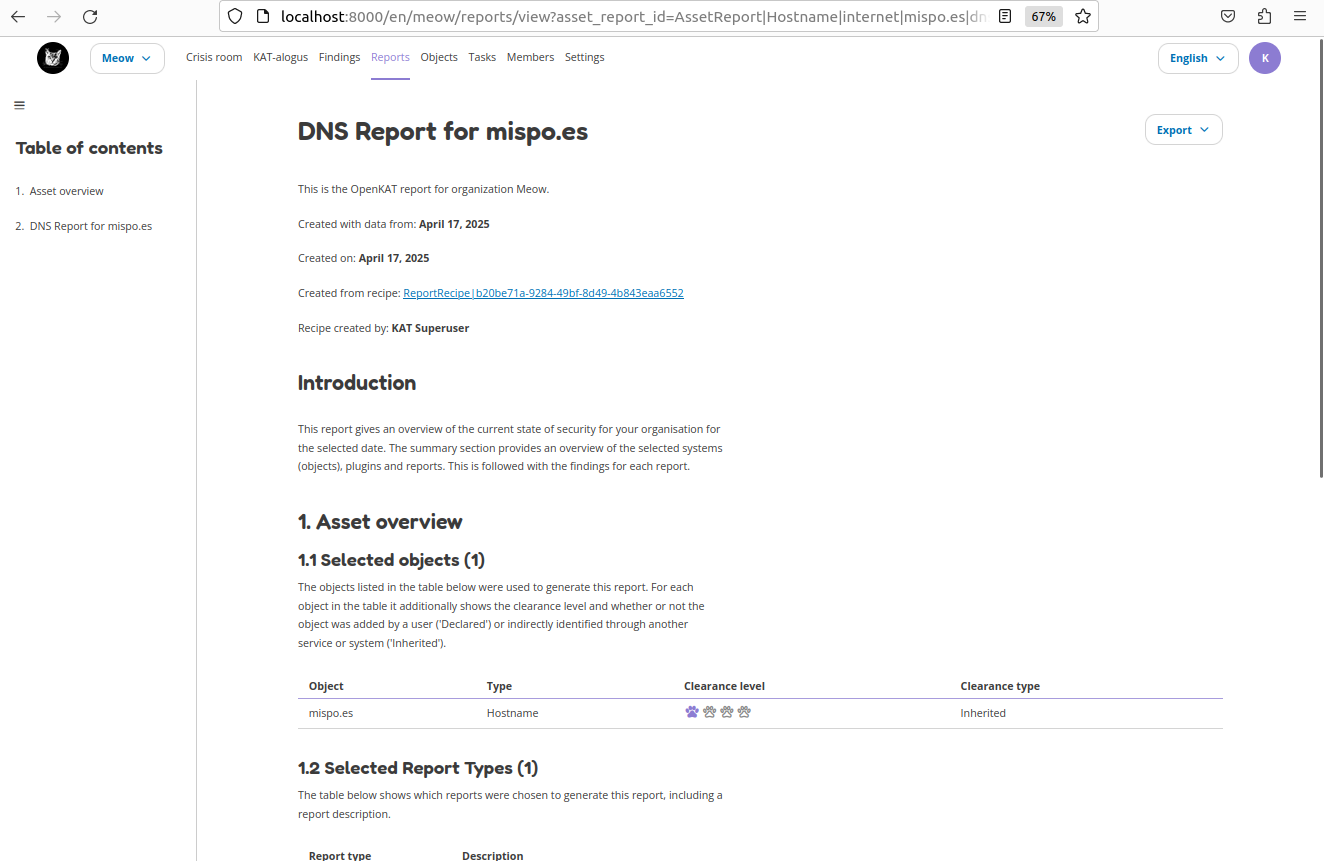Open Objects page

pyautogui.click(x=439, y=57)
